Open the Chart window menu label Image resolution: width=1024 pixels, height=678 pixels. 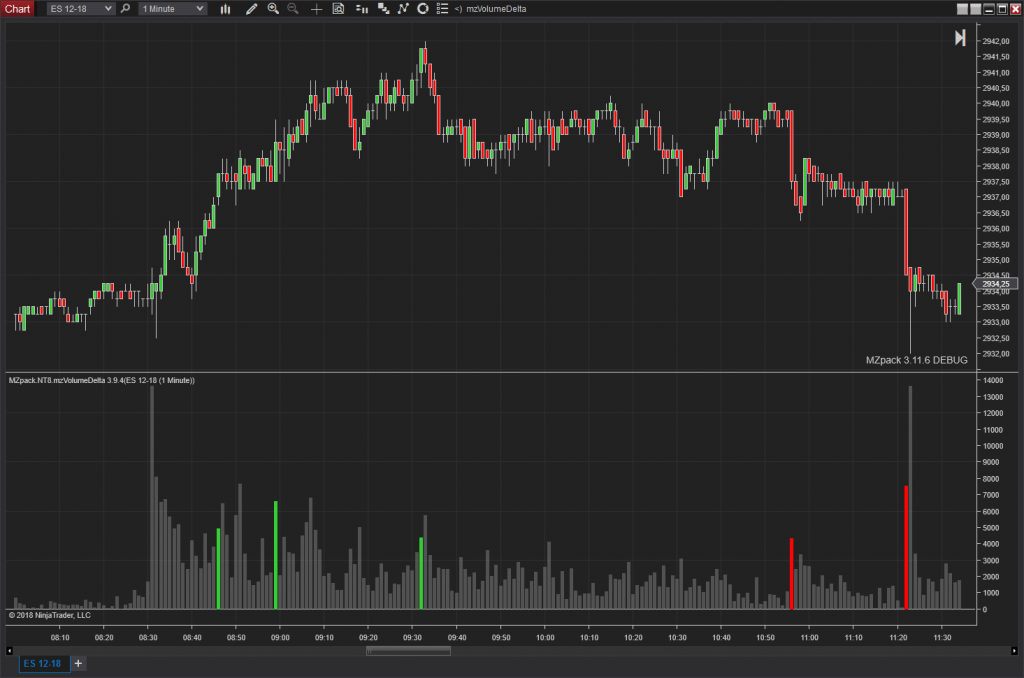pyautogui.click(x=17, y=8)
